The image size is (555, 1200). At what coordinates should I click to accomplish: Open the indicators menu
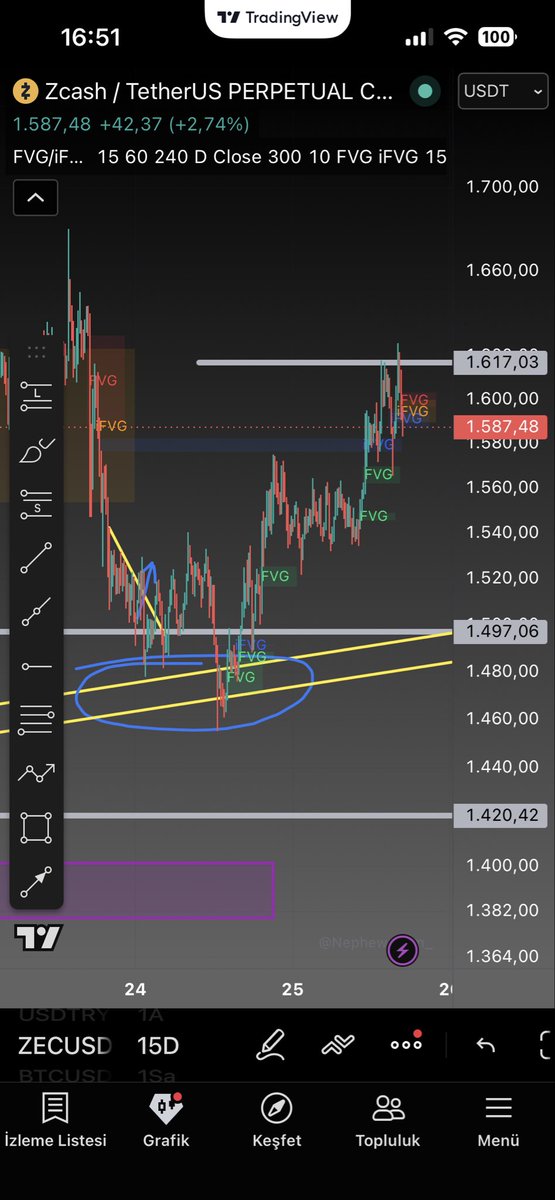(x=338, y=1046)
